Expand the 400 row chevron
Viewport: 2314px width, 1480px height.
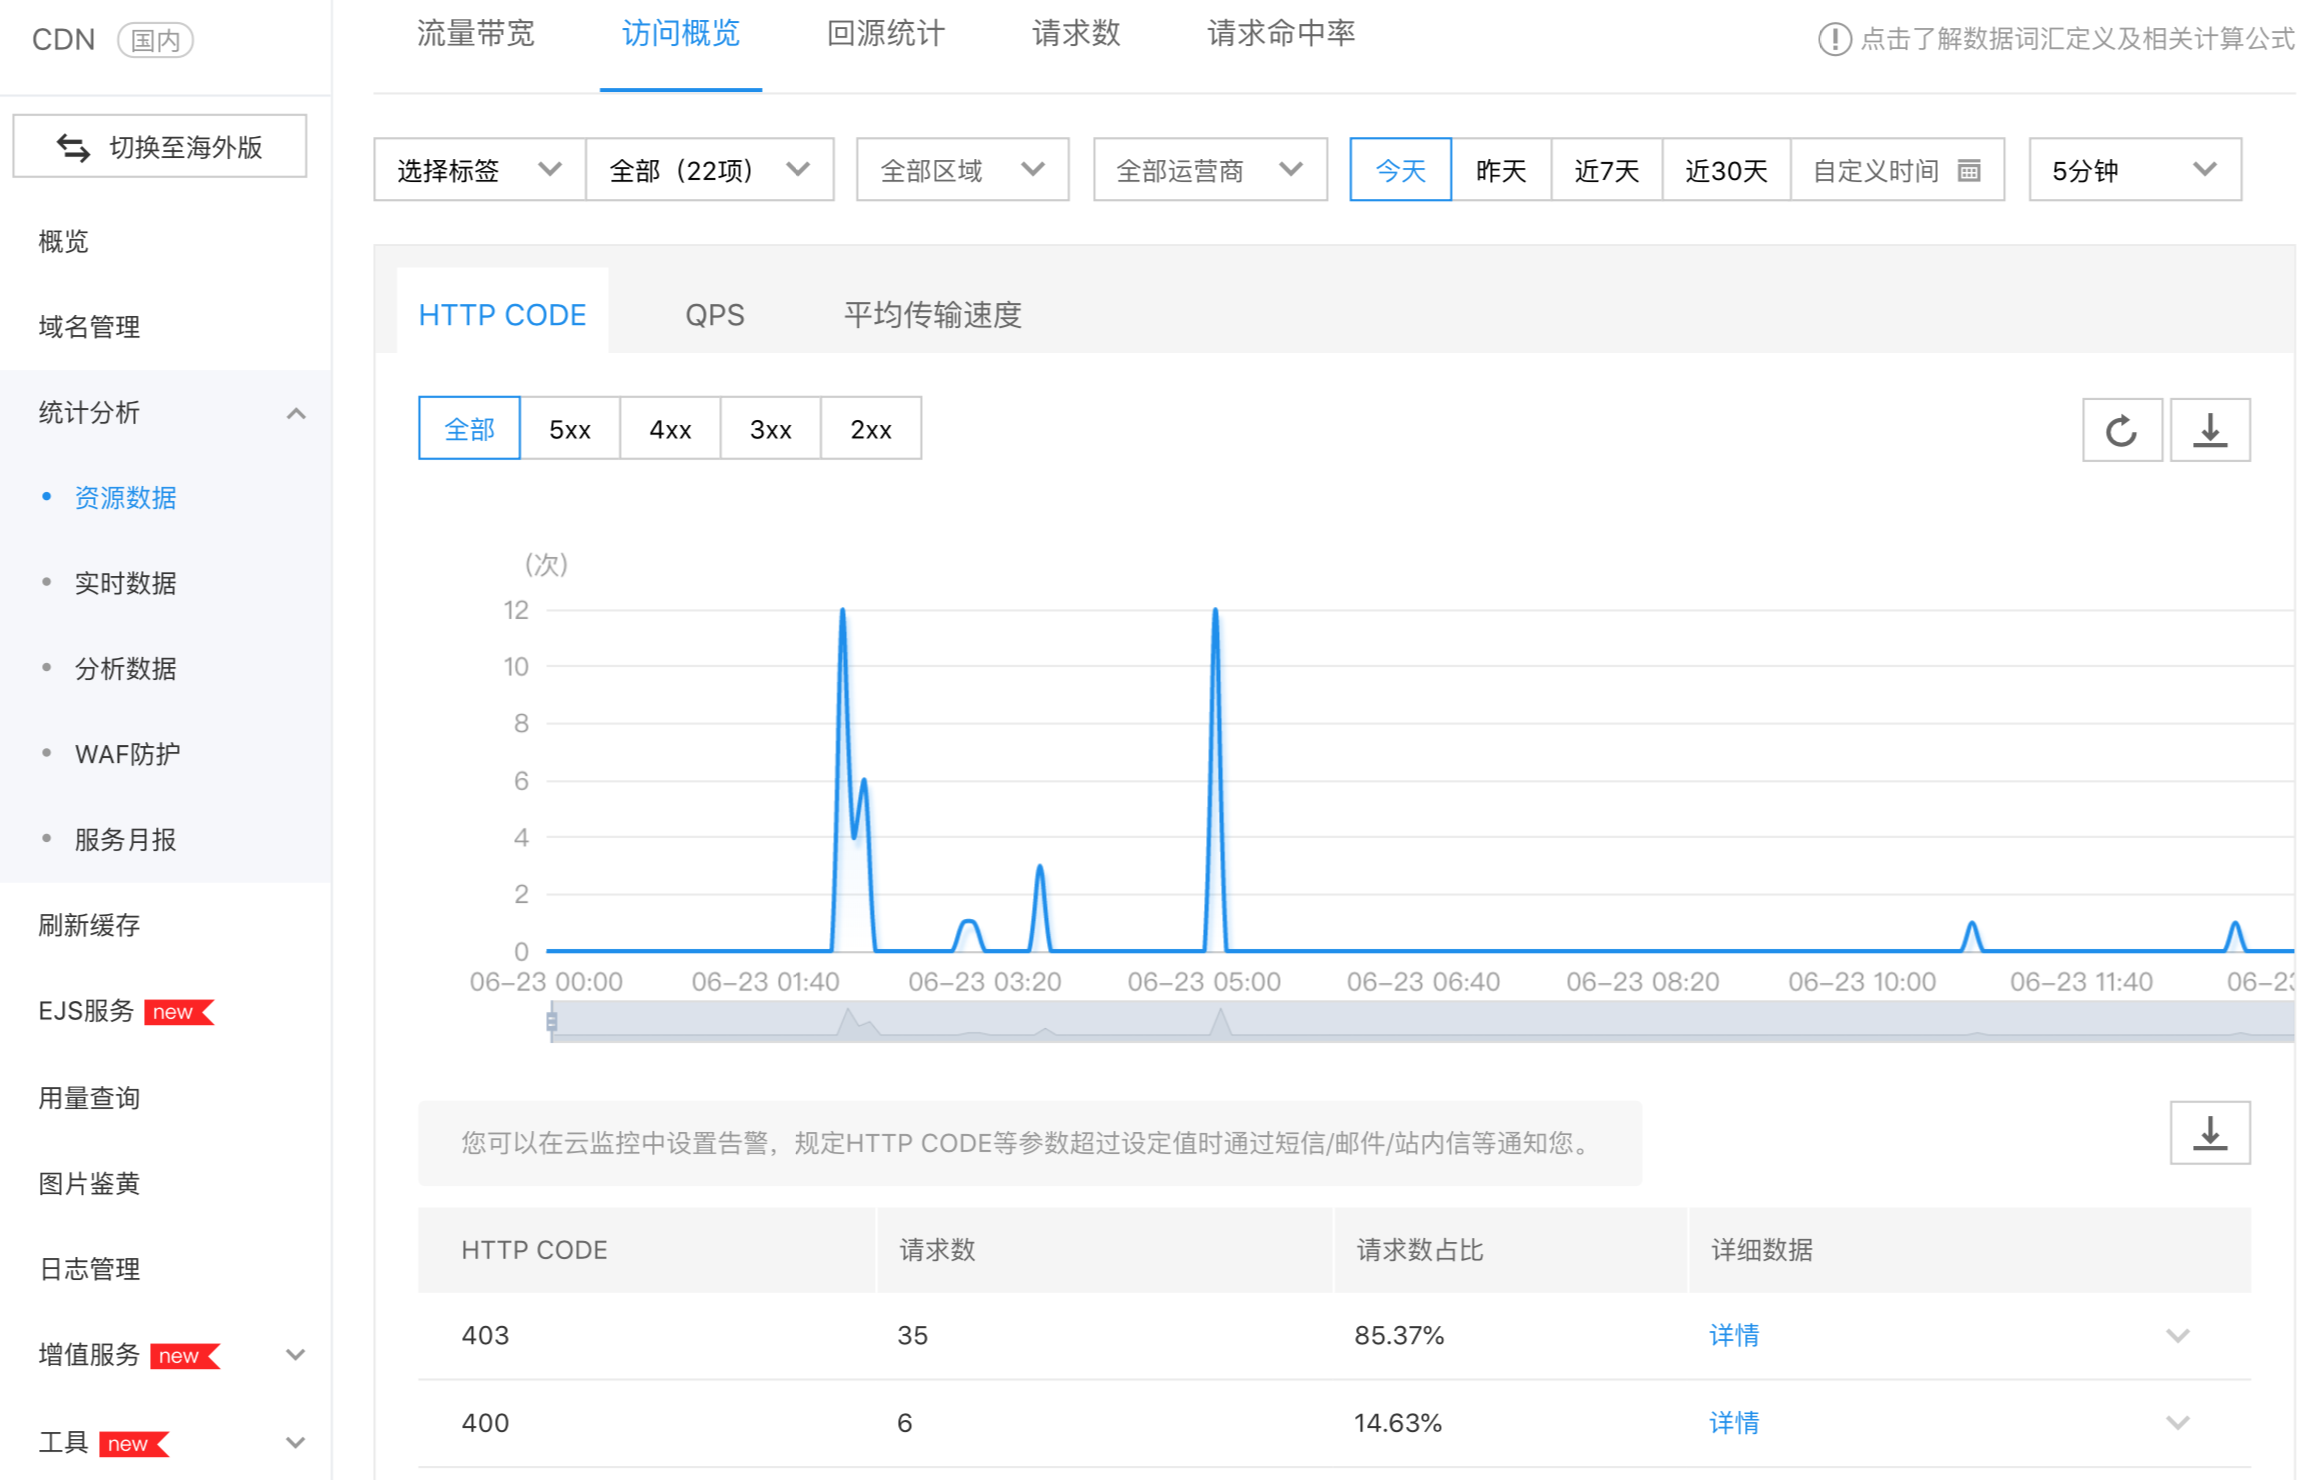click(2177, 1423)
